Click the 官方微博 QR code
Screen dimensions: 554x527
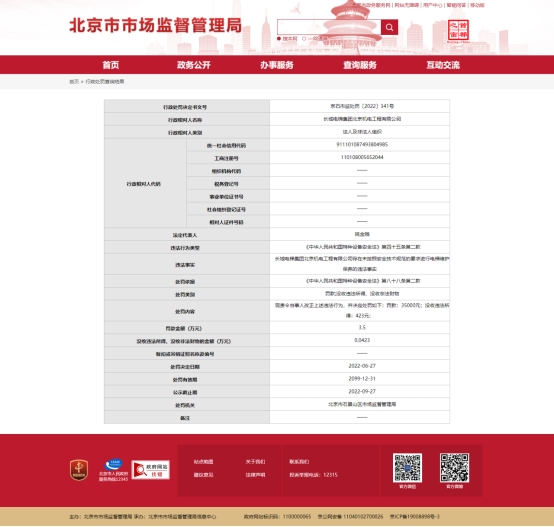point(454,468)
